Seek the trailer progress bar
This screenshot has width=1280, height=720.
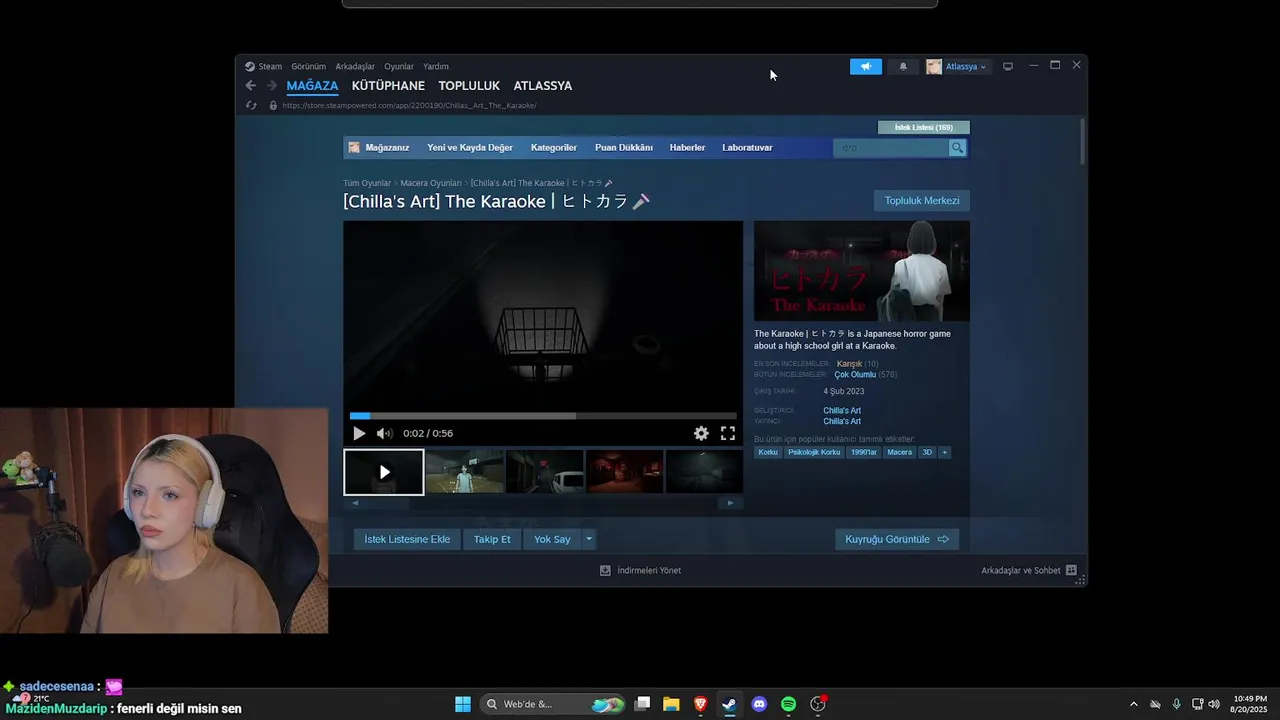543,416
